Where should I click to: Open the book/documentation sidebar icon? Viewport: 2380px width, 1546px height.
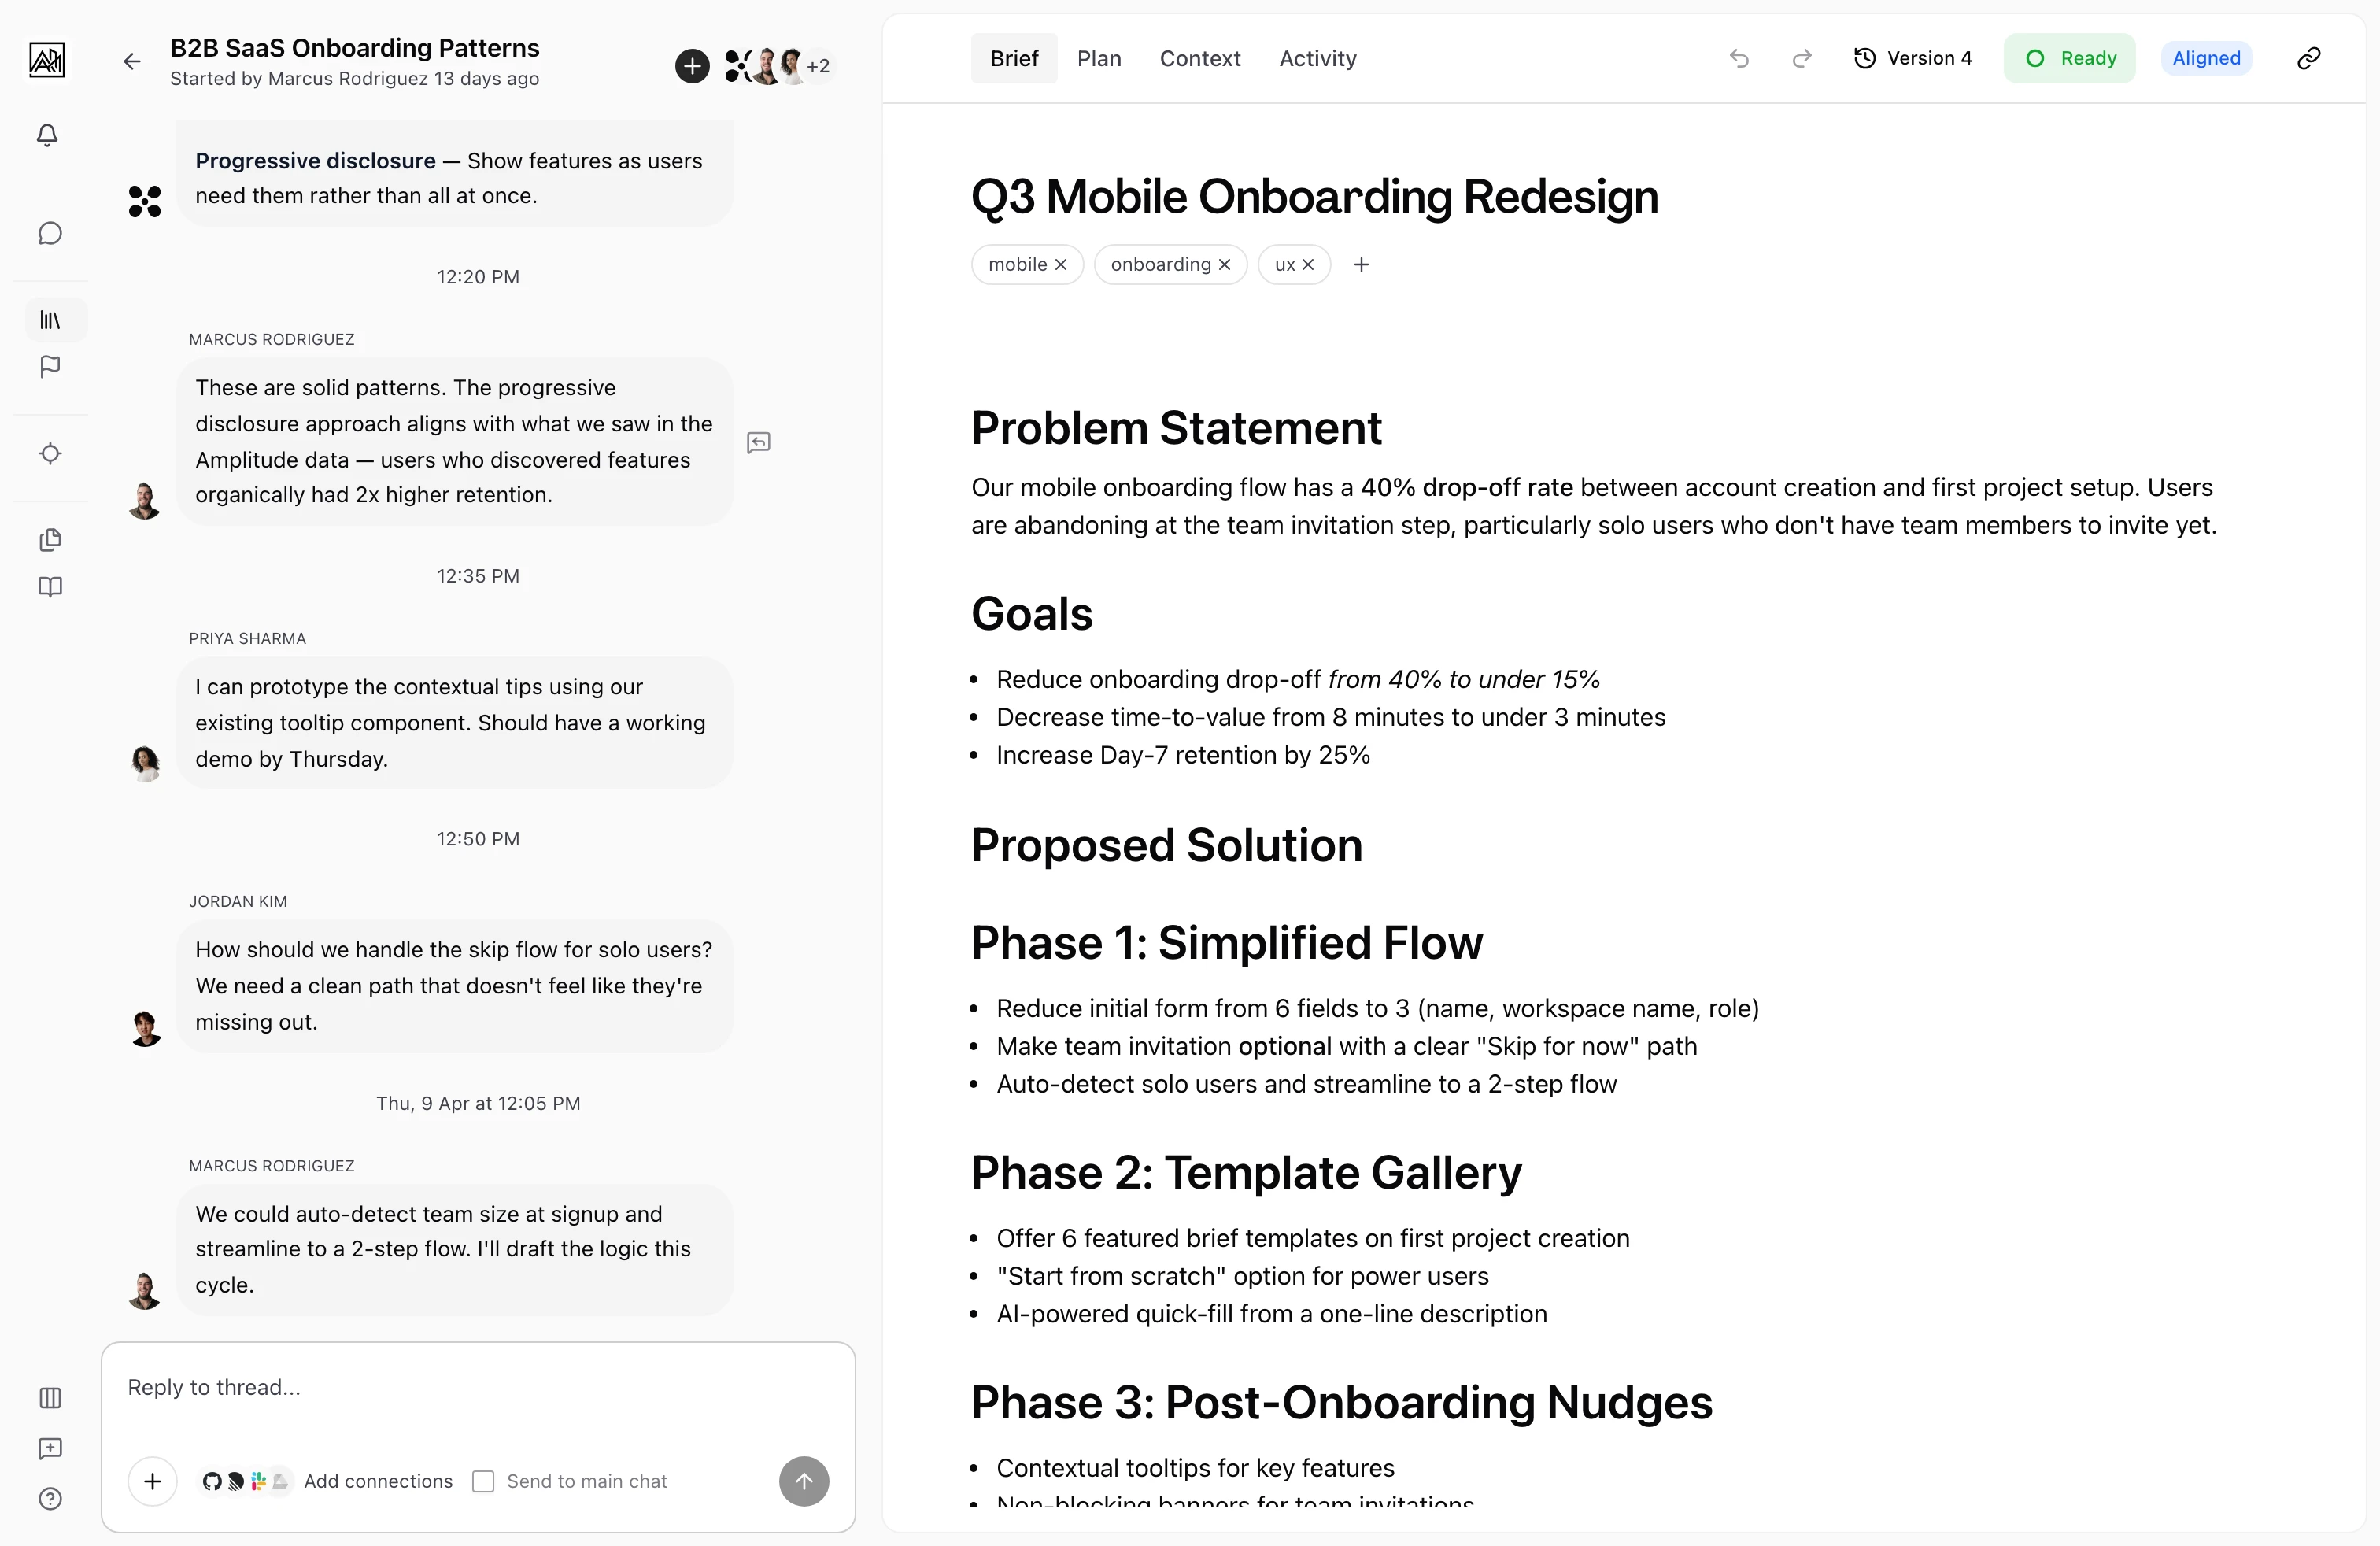tap(49, 587)
